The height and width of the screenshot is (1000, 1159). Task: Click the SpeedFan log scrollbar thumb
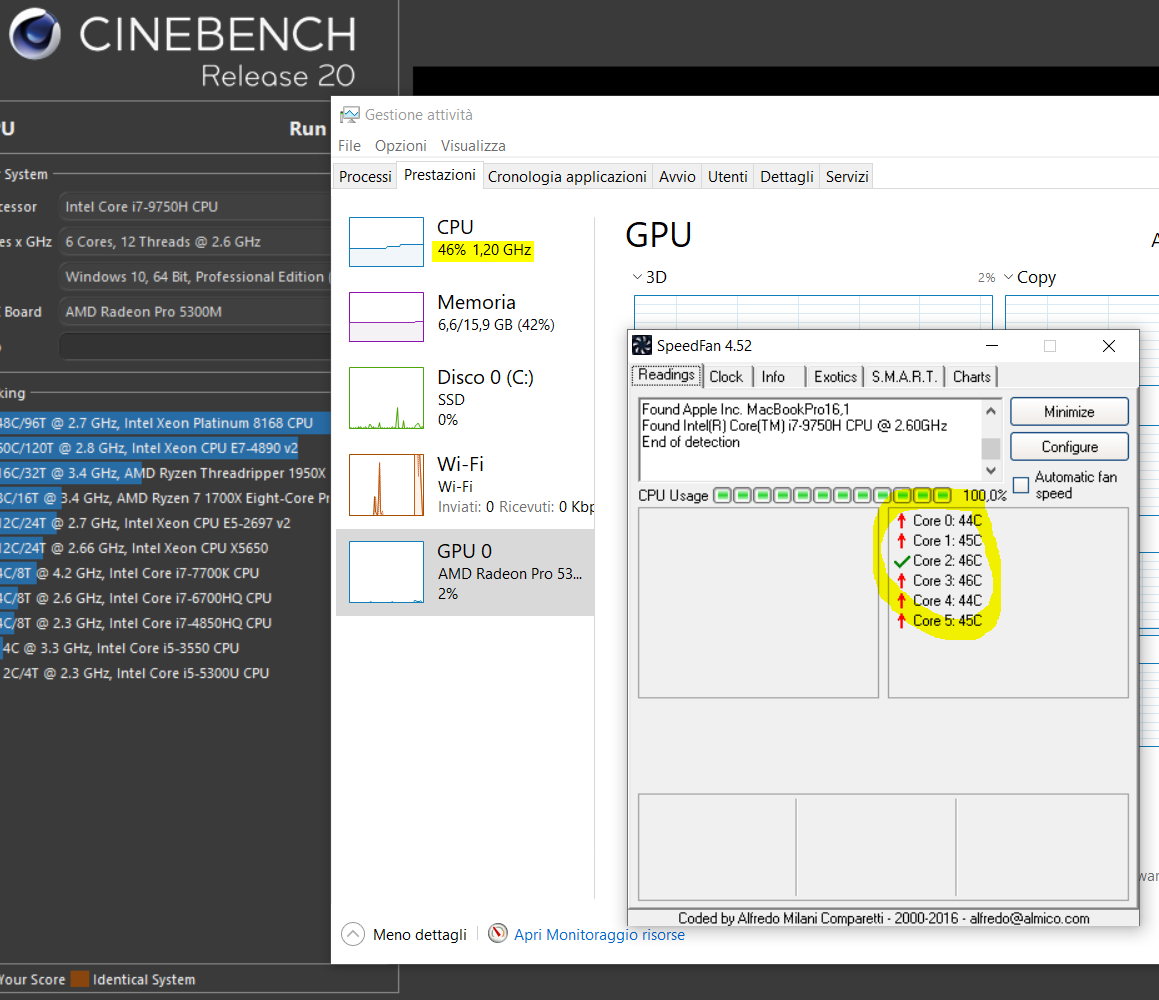point(990,448)
